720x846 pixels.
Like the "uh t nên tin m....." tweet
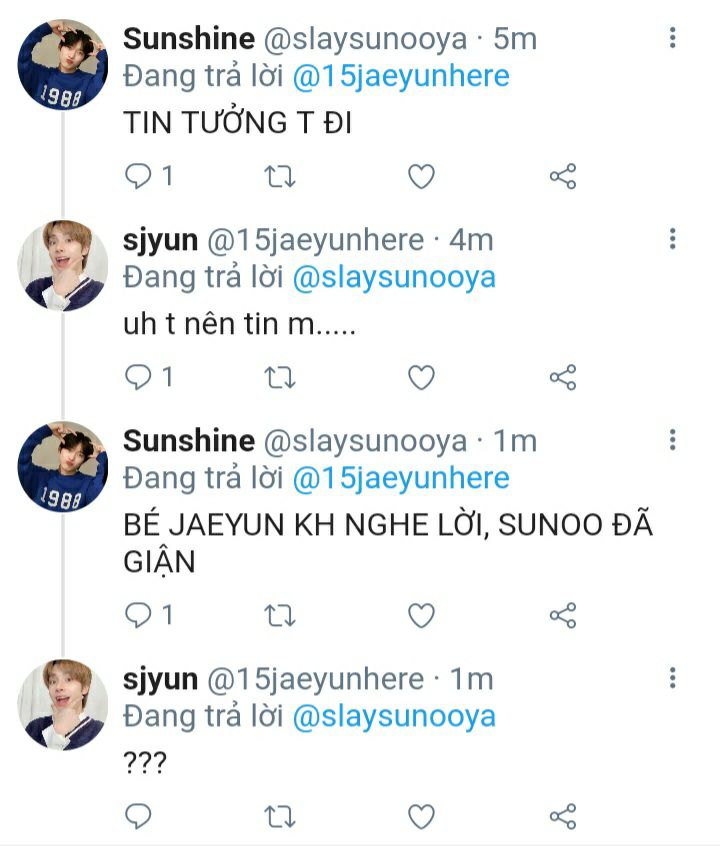[x=421, y=377]
